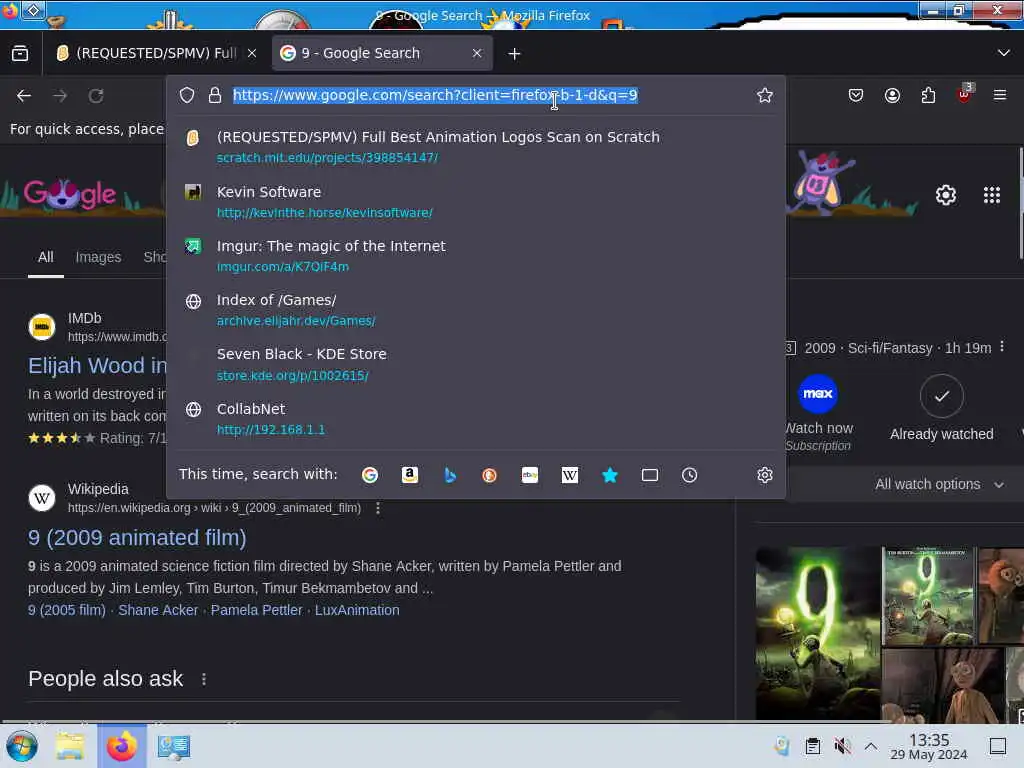Open the large green 9 poster thumbnail
Screen dimensions: 1024x768
coord(818,633)
